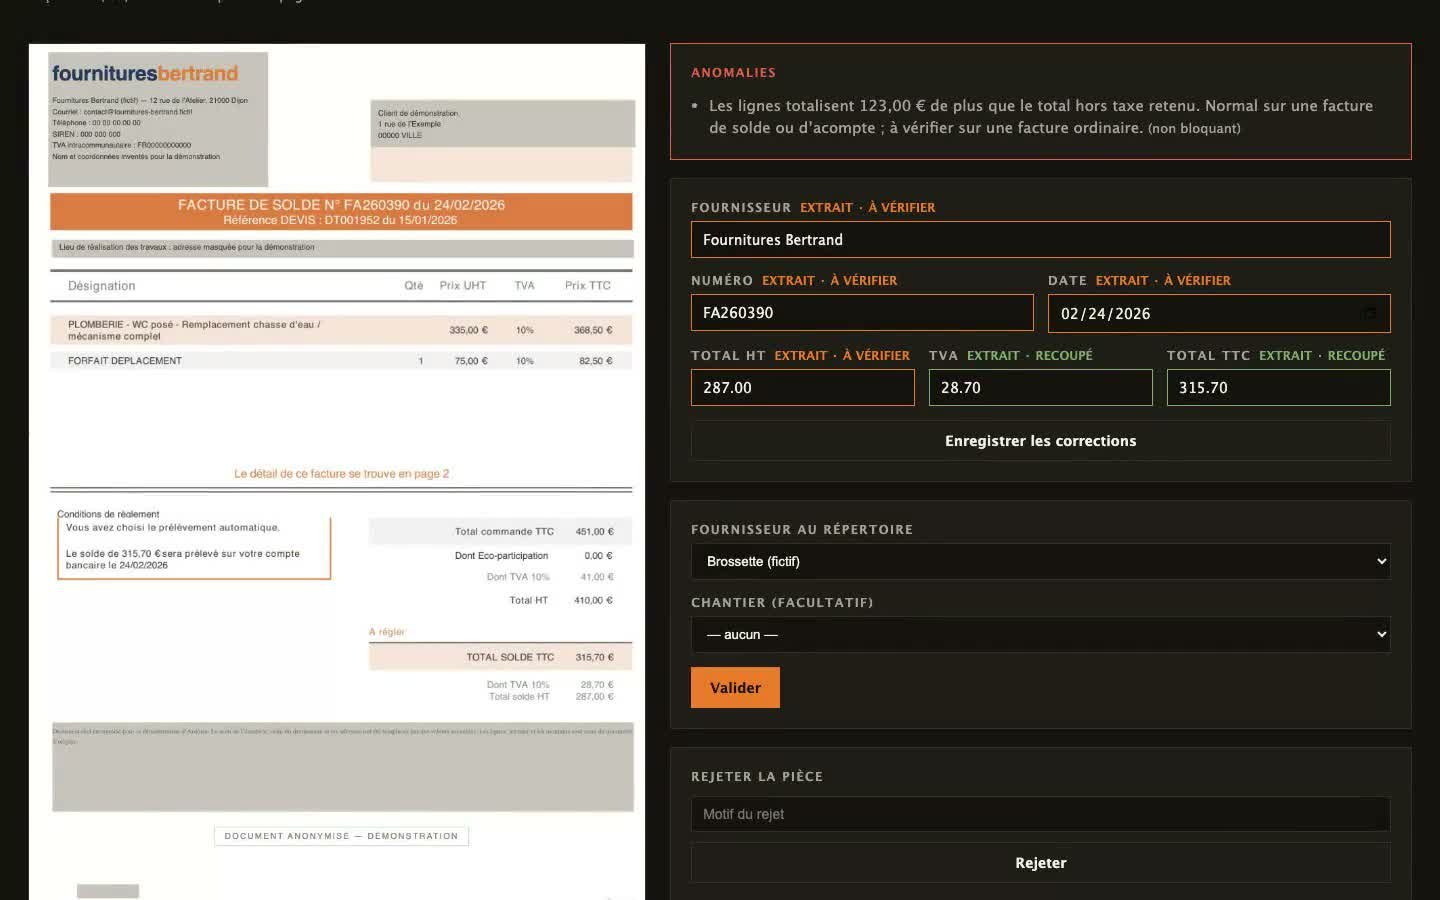The width and height of the screenshot is (1440, 900).
Task: Select the Prix UHT column header
Action: point(463,286)
